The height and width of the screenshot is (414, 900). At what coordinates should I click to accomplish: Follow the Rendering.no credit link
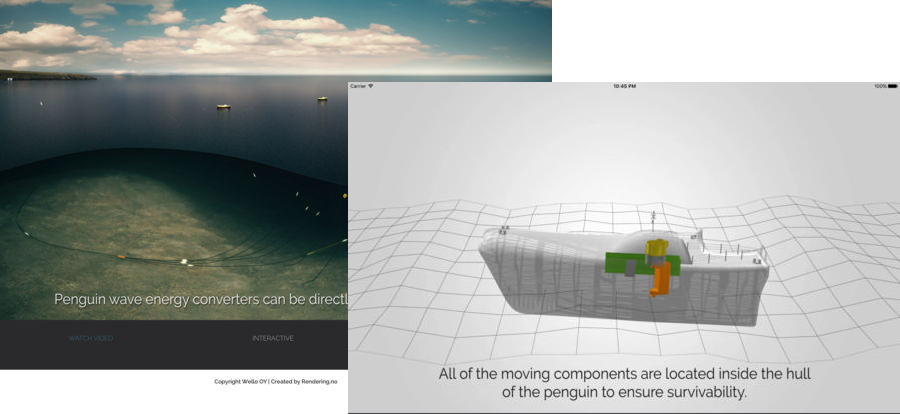pyautogui.click(x=317, y=381)
